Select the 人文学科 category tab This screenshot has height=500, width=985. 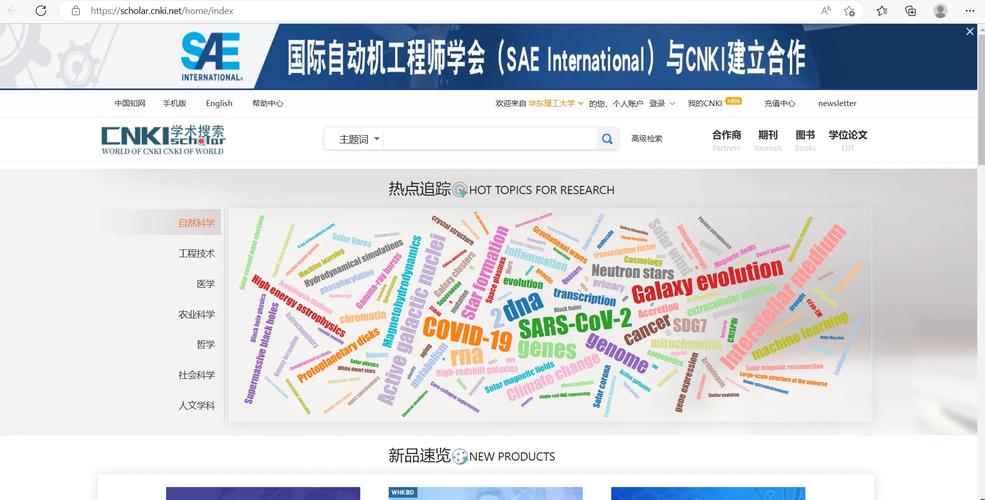coord(197,405)
